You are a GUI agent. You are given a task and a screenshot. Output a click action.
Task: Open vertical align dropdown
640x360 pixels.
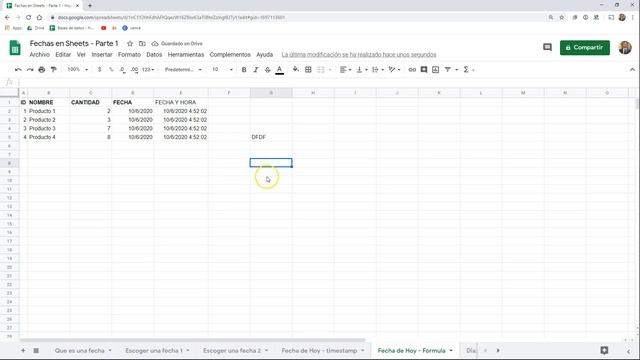[362, 70]
